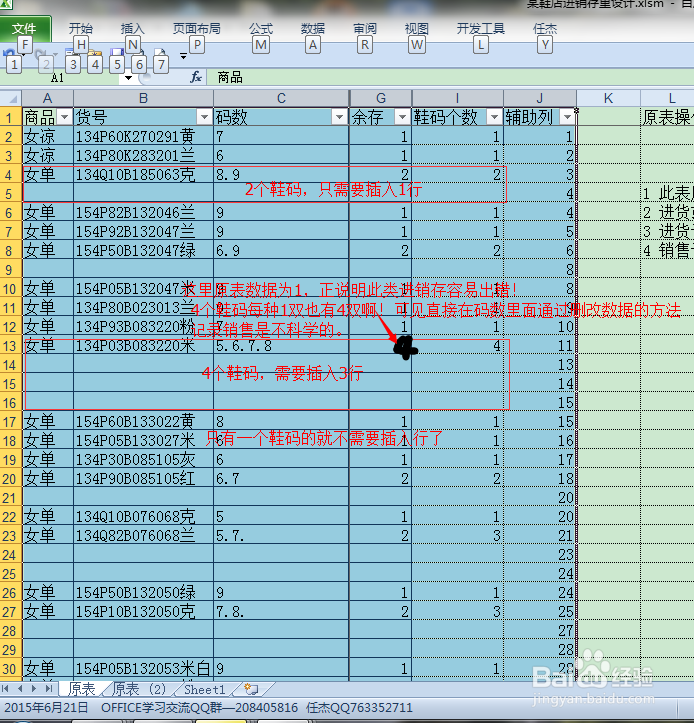The height and width of the screenshot is (723, 694).
Task: Open the filter dropdown on 码数 header
Action: [339, 118]
